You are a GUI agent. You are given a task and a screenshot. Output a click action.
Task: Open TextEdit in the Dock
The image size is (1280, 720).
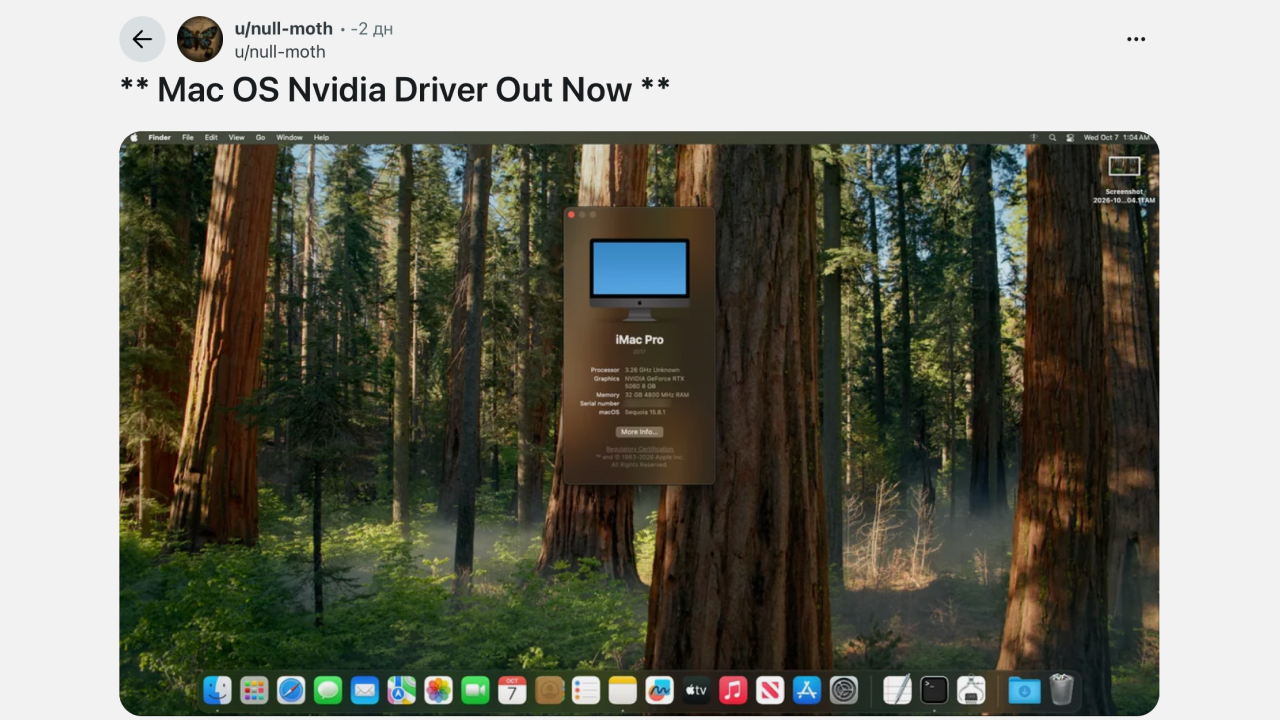point(897,690)
